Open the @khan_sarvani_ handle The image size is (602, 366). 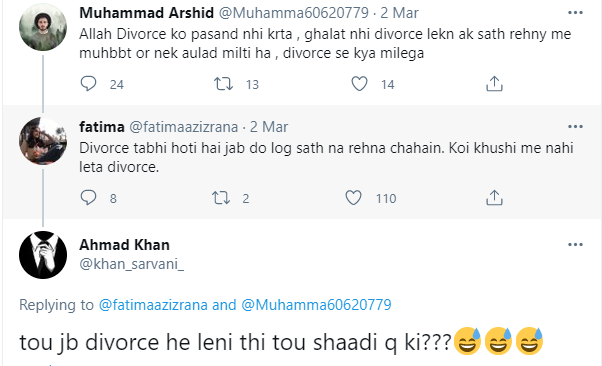click(x=132, y=264)
